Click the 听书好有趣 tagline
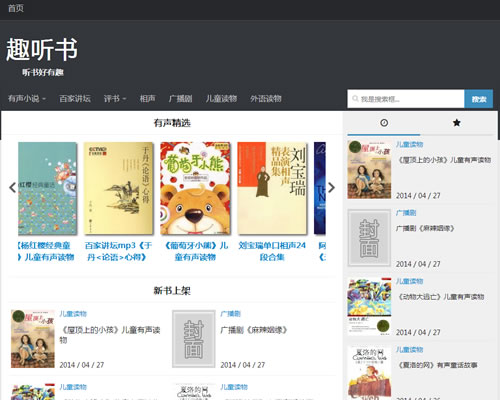Image resolution: width=500 pixels, height=400 pixels. [x=43, y=72]
